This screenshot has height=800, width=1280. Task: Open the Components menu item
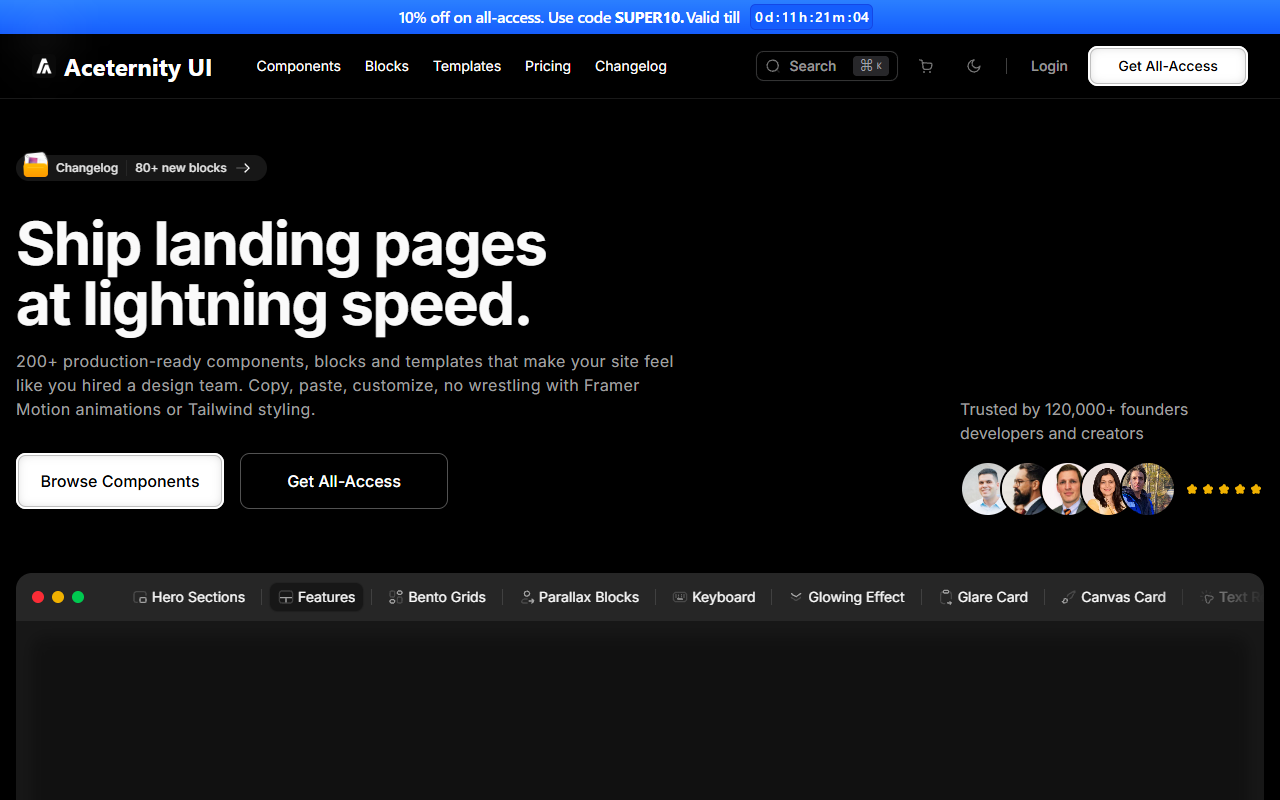point(298,66)
